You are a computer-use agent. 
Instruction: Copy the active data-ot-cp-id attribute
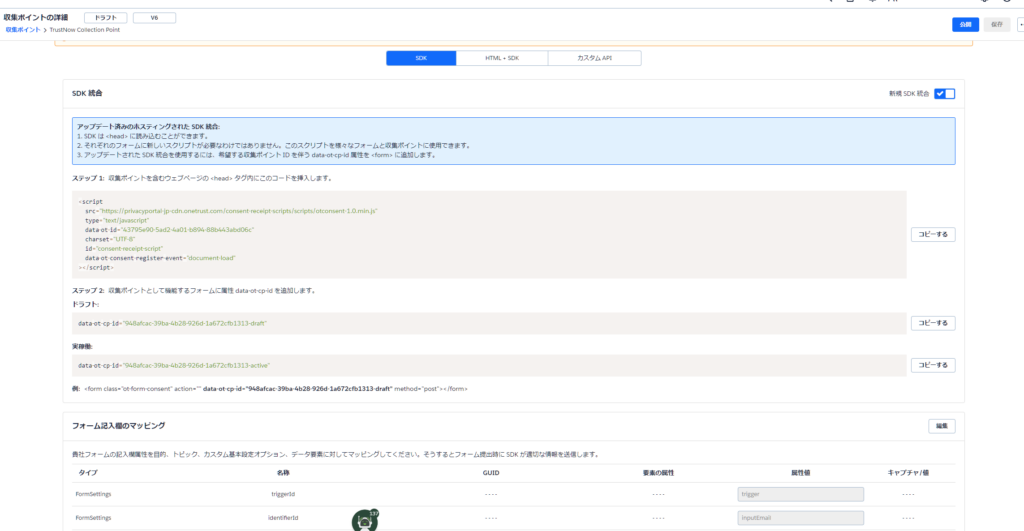(x=933, y=365)
